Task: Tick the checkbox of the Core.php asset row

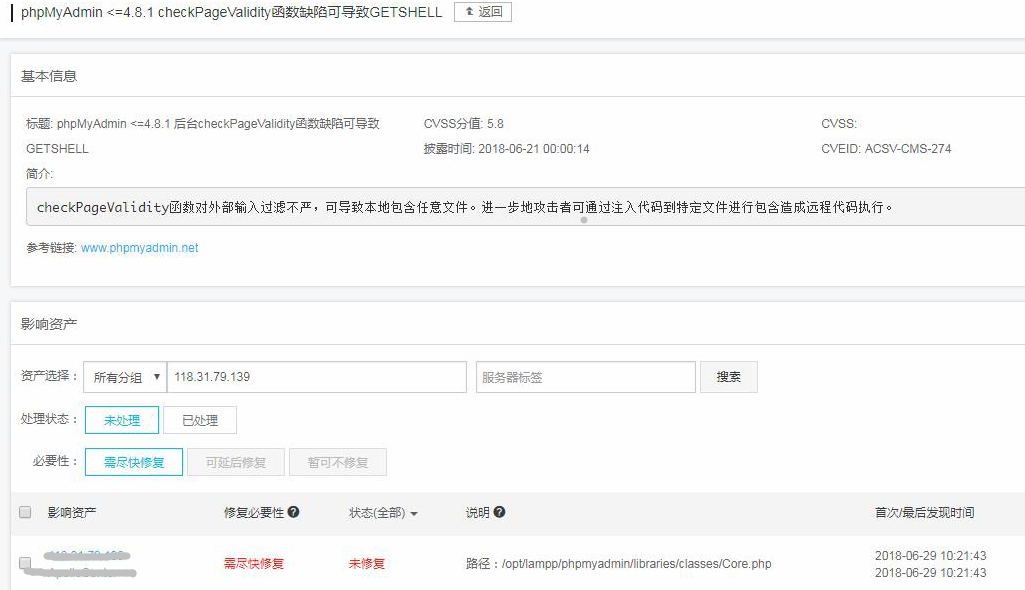Action: pyautogui.click(x=25, y=563)
